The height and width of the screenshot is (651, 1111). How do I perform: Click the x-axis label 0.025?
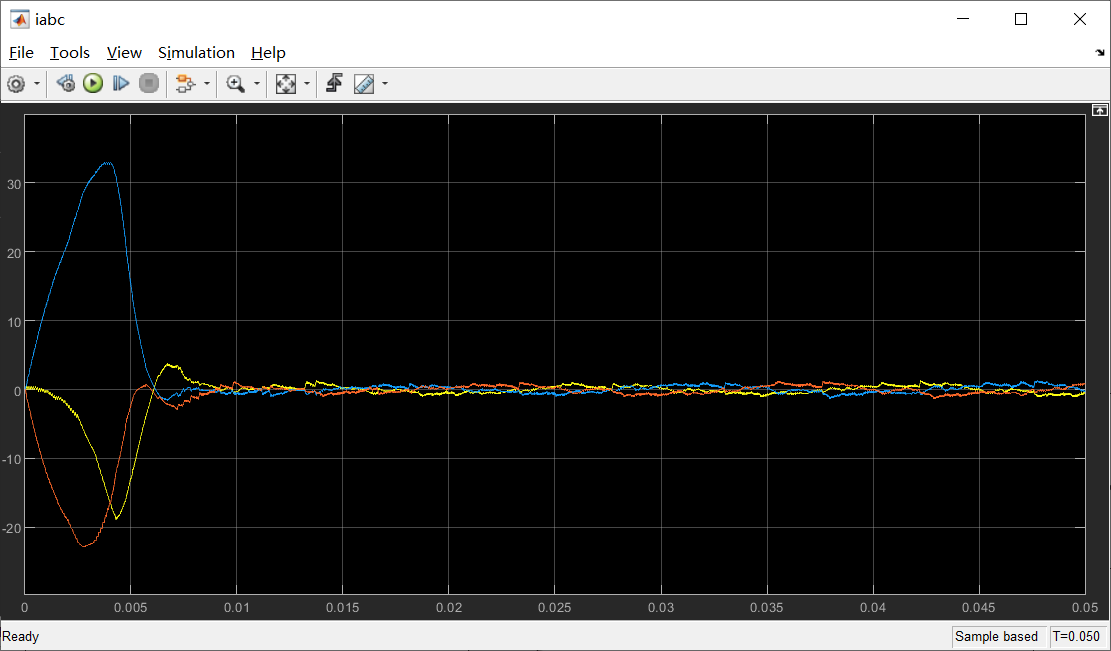pyautogui.click(x=555, y=608)
